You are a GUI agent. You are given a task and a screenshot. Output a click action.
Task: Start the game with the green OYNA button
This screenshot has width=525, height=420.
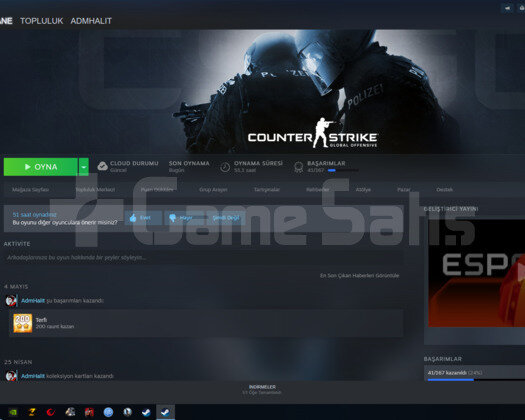click(x=41, y=167)
